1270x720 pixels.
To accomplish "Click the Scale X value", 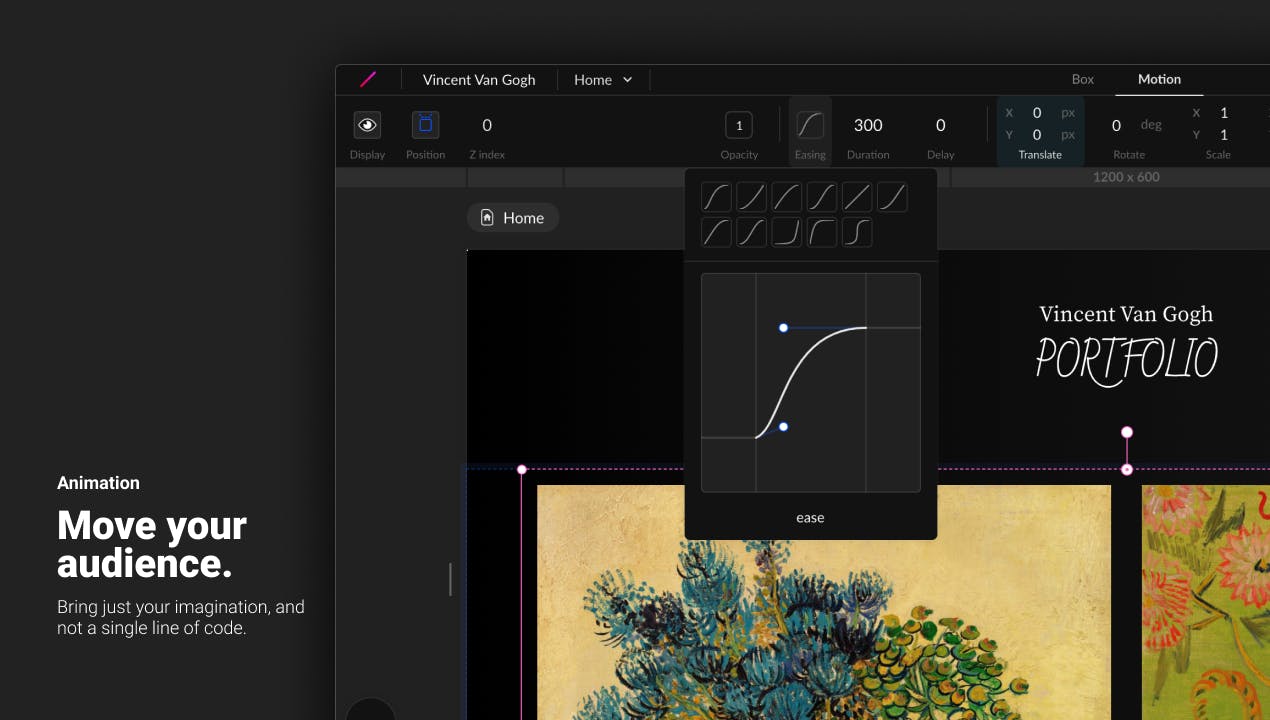I will pyautogui.click(x=1224, y=113).
